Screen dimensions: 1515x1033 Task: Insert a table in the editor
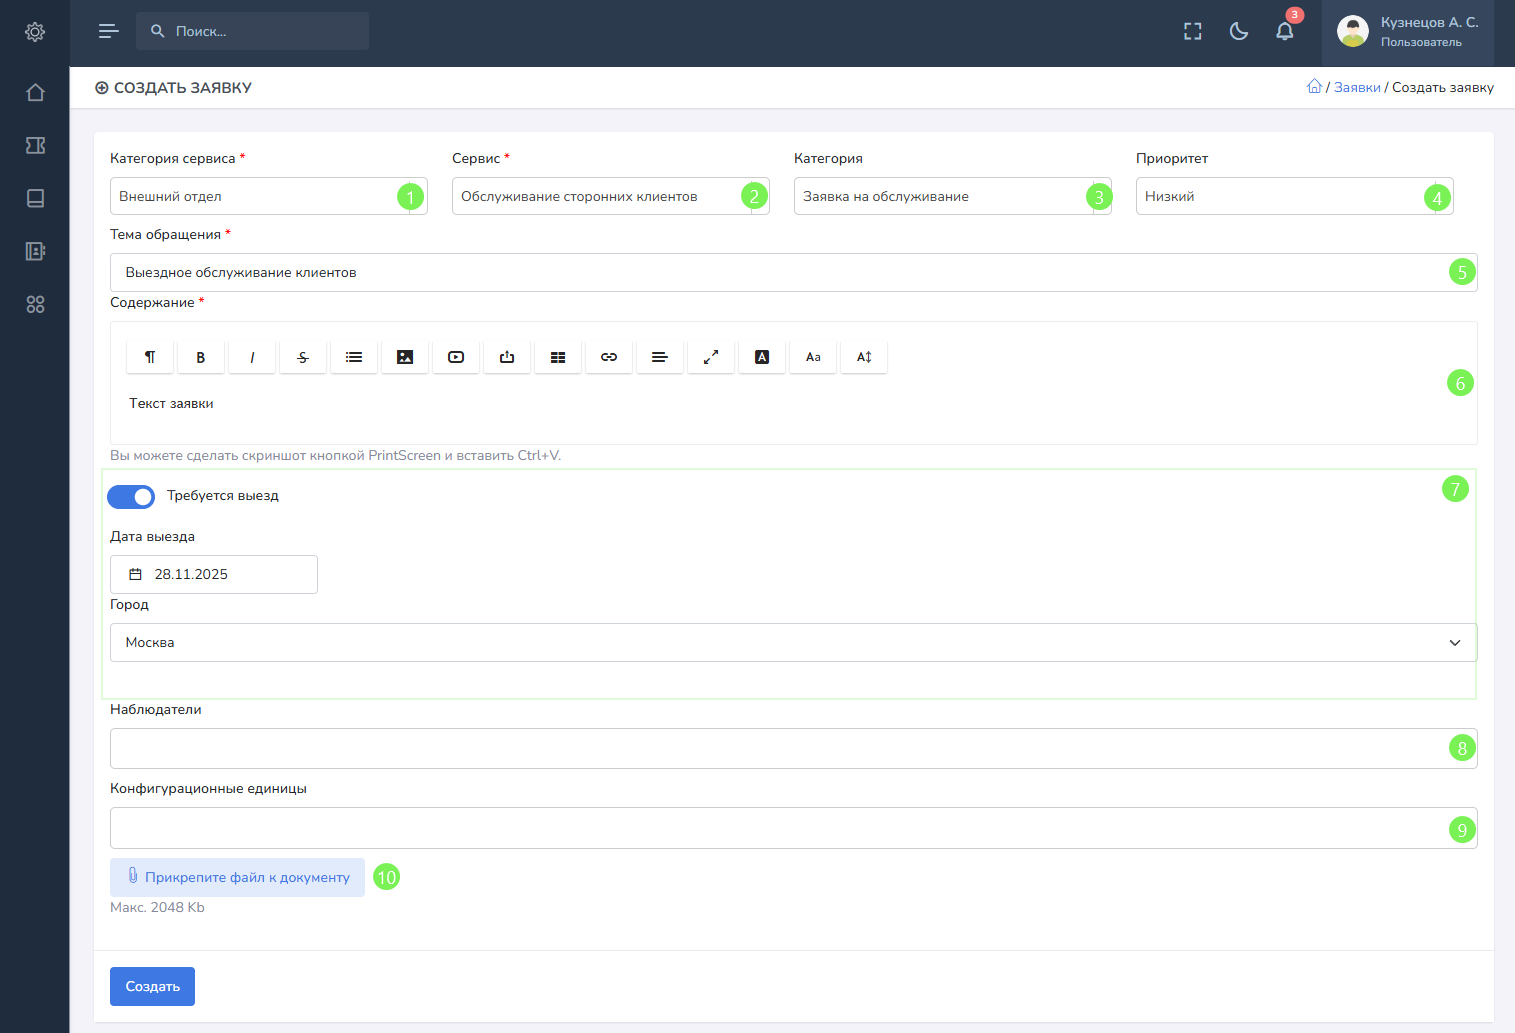(558, 357)
